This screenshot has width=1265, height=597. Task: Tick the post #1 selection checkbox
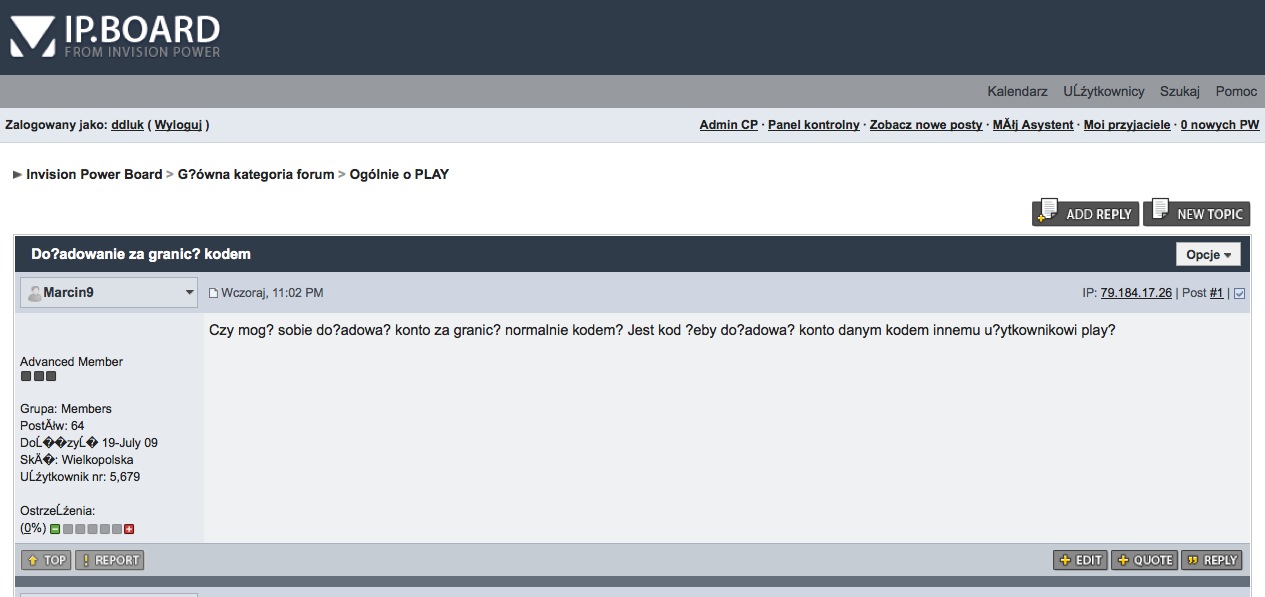point(1240,293)
